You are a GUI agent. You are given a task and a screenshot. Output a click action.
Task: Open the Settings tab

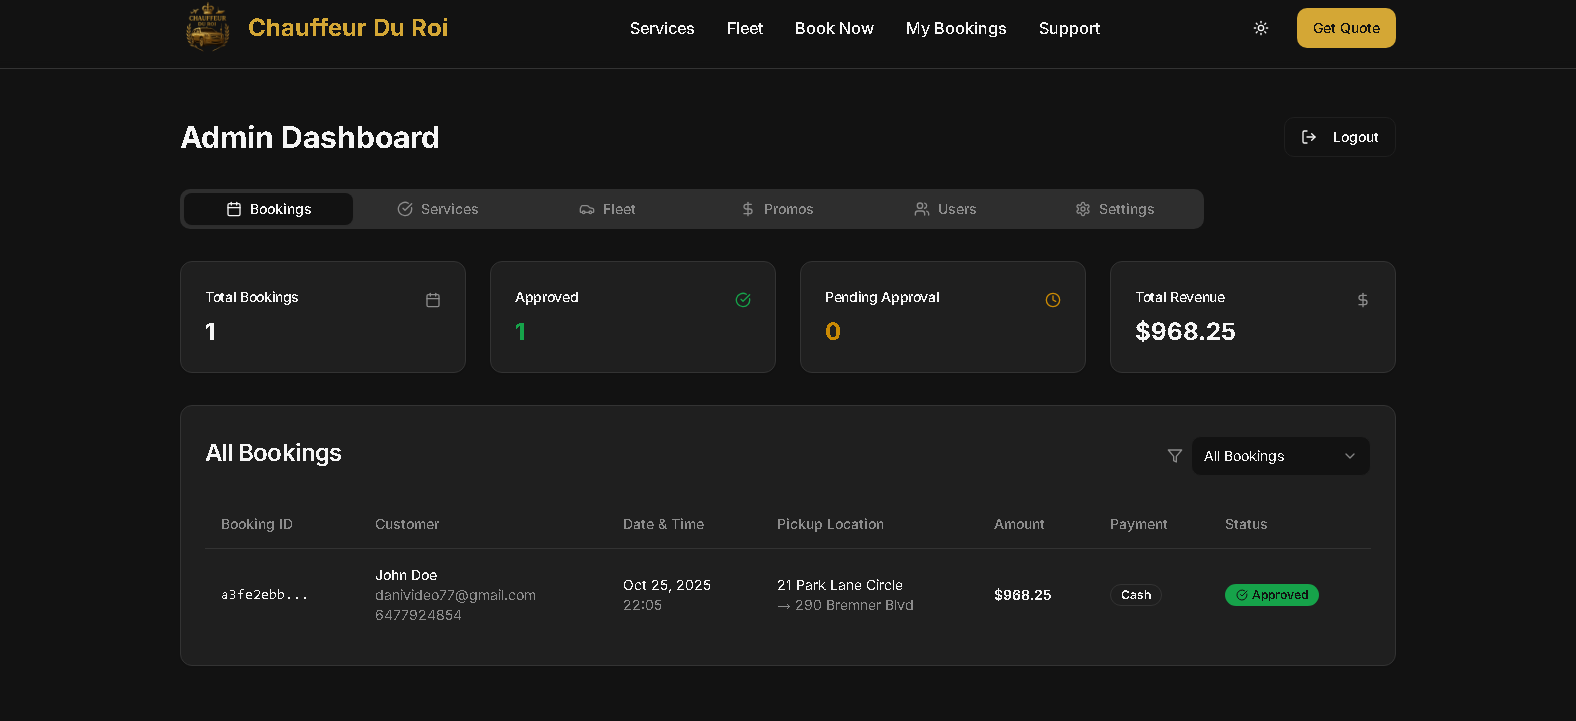pos(1114,209)
